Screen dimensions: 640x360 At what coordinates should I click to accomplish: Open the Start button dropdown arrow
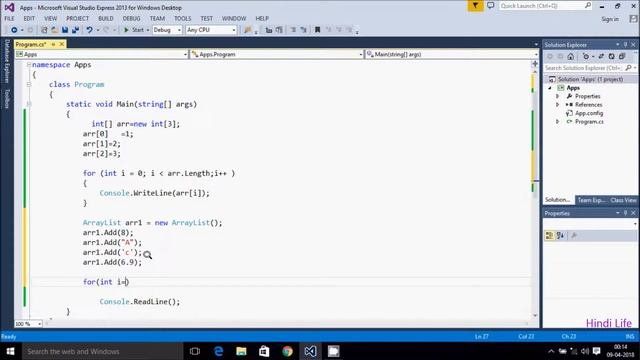(x=148, y=30)
